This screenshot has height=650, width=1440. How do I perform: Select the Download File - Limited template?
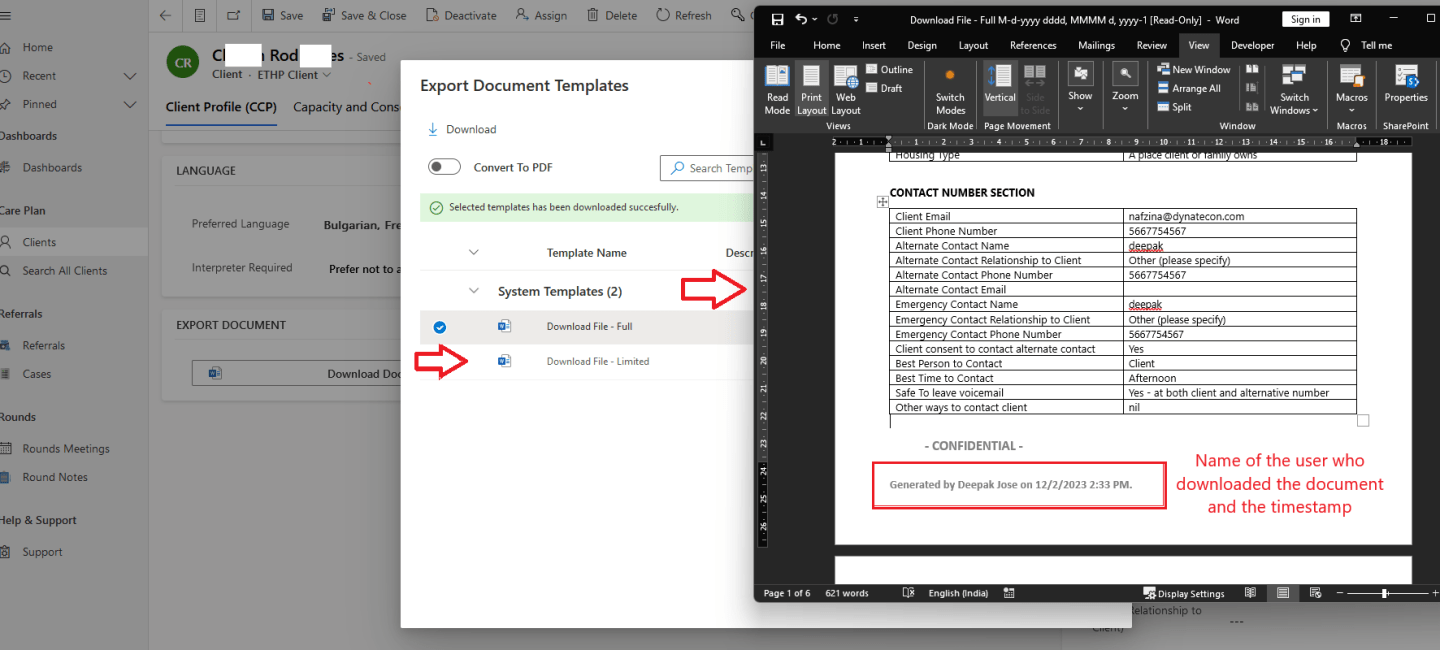click(x=597, y=361)
